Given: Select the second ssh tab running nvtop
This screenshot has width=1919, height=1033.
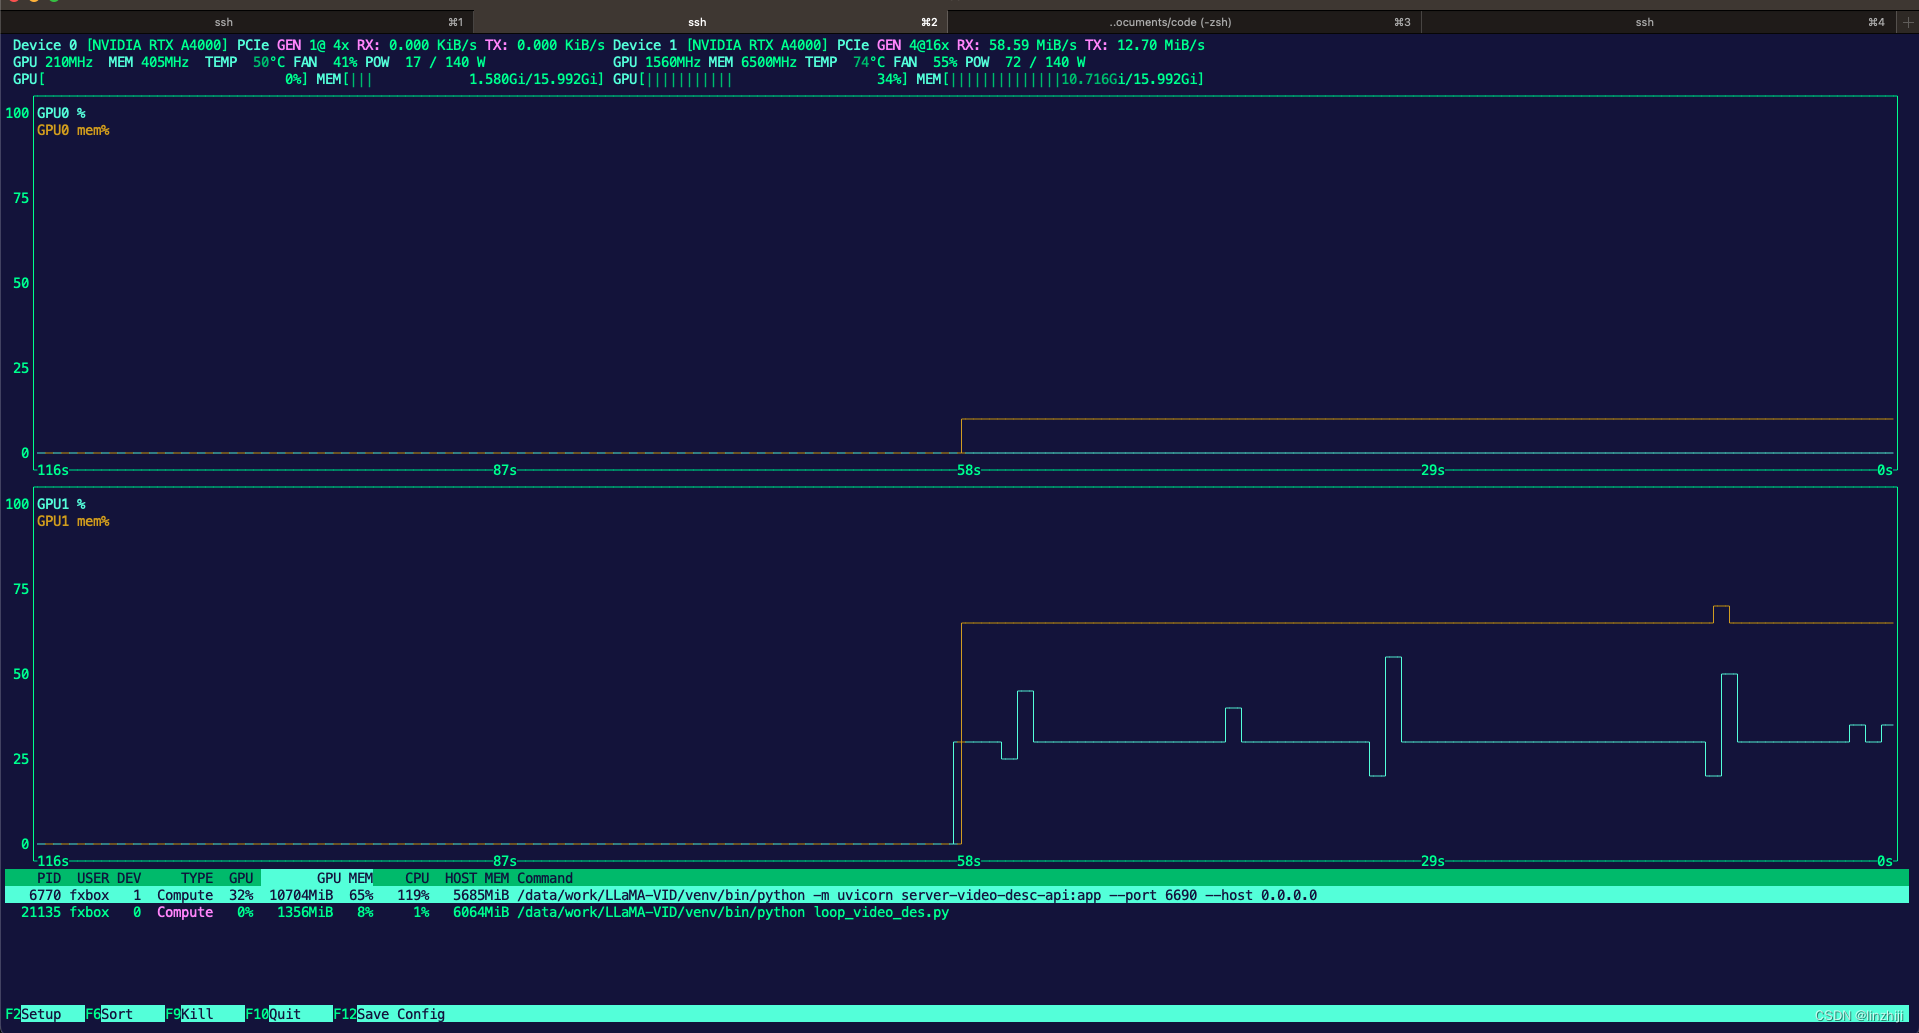Looking at the screenshot, I should [697, 21].
